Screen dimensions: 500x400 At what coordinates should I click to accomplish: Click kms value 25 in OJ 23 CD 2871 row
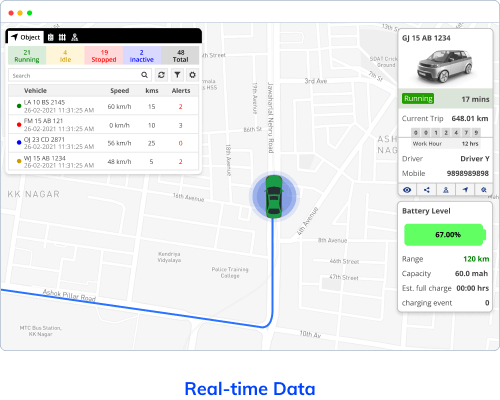(152, 143)
